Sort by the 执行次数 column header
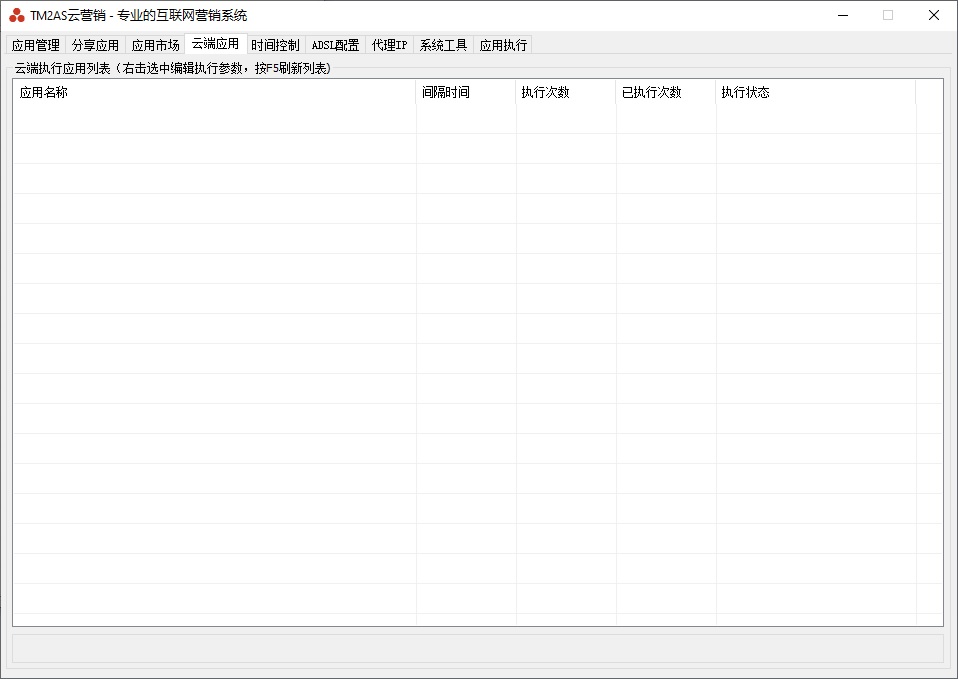The width and height of the screenshot is (958, 679). point(566,92)
